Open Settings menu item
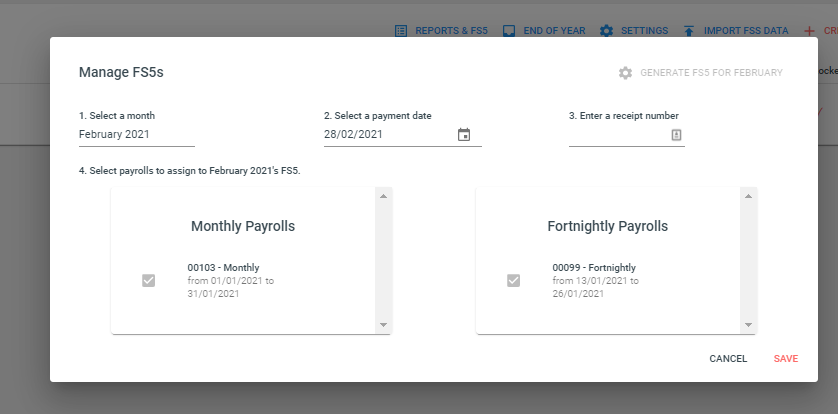Screen dimensions: 838x414 point(634,31)
